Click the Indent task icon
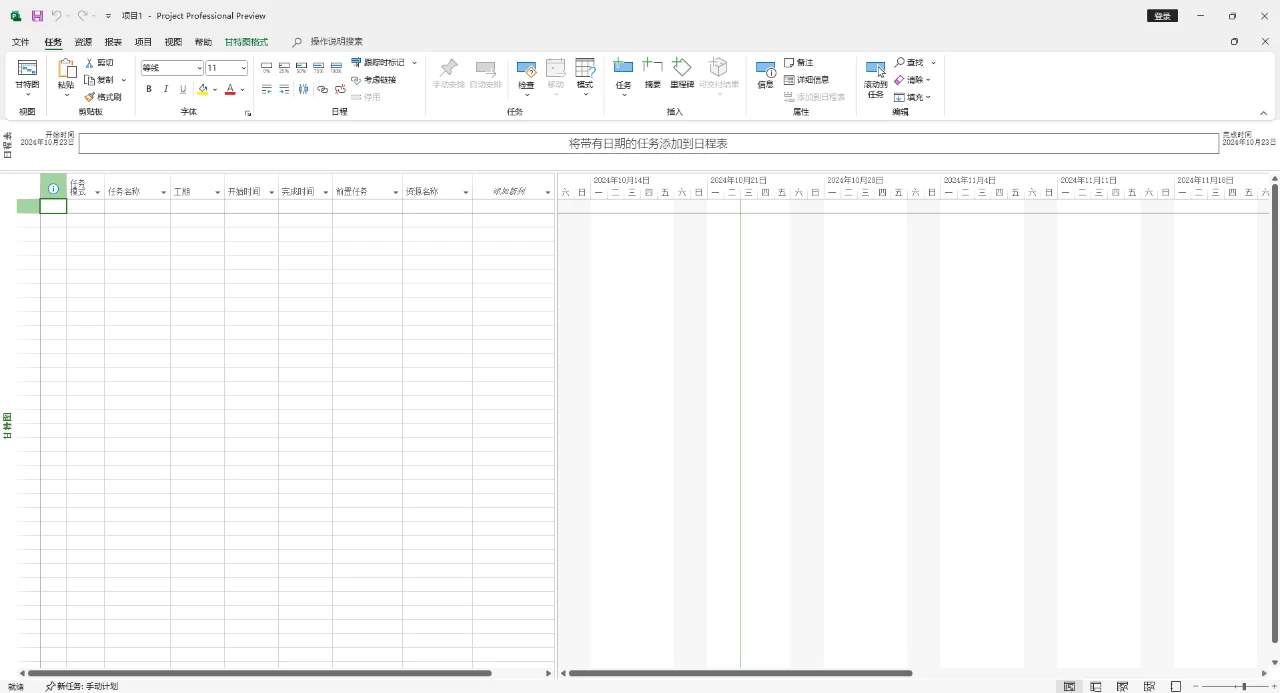 pyautogui.click(x=284, y=89)
